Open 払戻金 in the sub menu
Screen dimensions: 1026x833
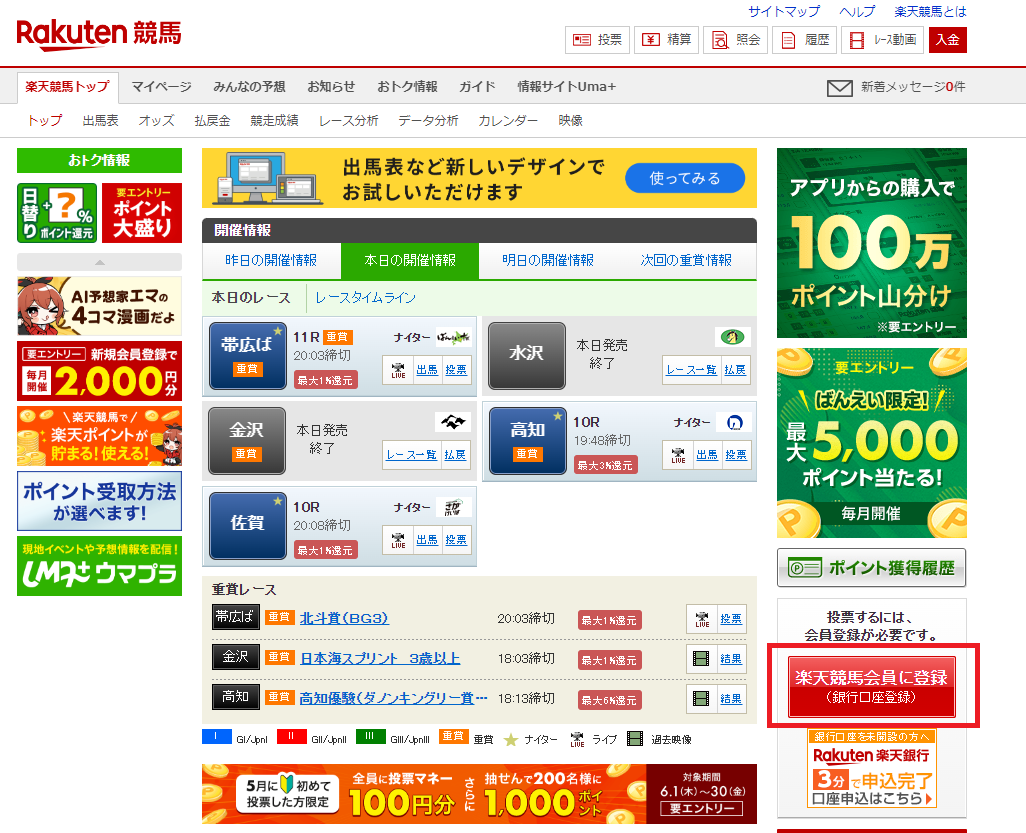212,120
